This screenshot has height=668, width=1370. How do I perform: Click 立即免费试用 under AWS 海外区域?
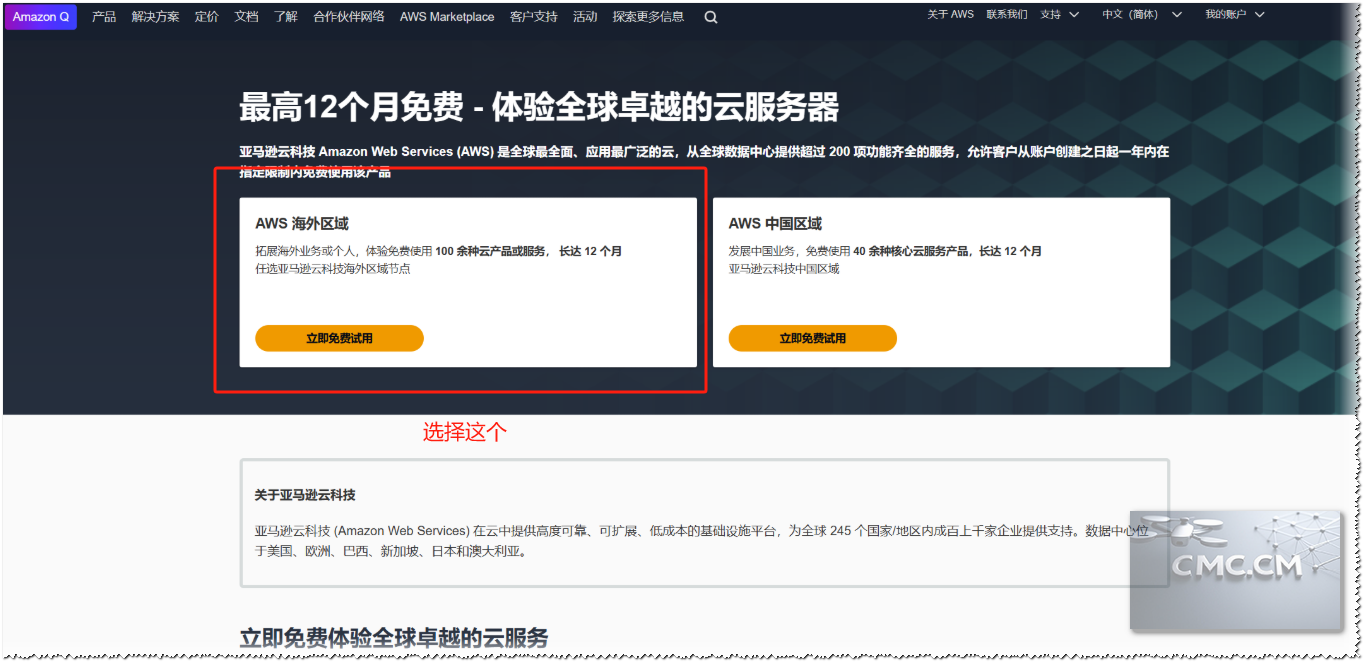[340, 339]
